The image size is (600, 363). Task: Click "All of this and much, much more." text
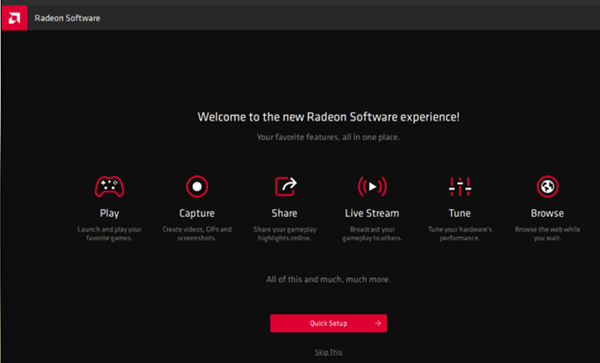click(x=328, y=279)
